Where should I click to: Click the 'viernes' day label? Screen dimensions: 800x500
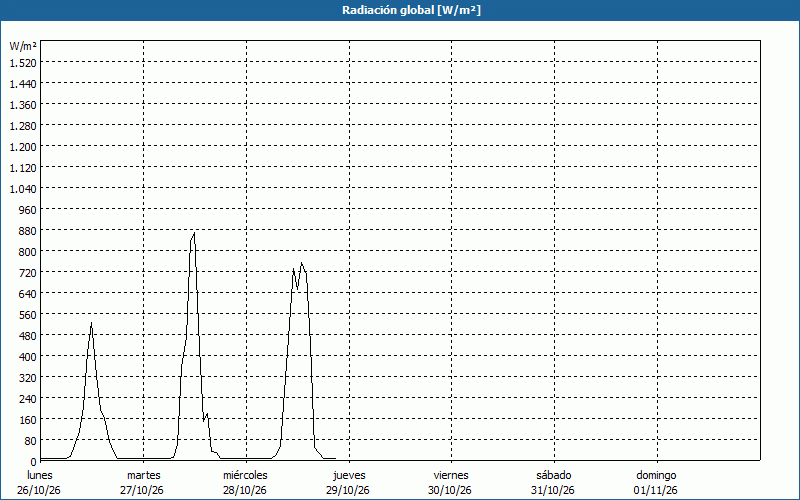click(x=451, y=475)
